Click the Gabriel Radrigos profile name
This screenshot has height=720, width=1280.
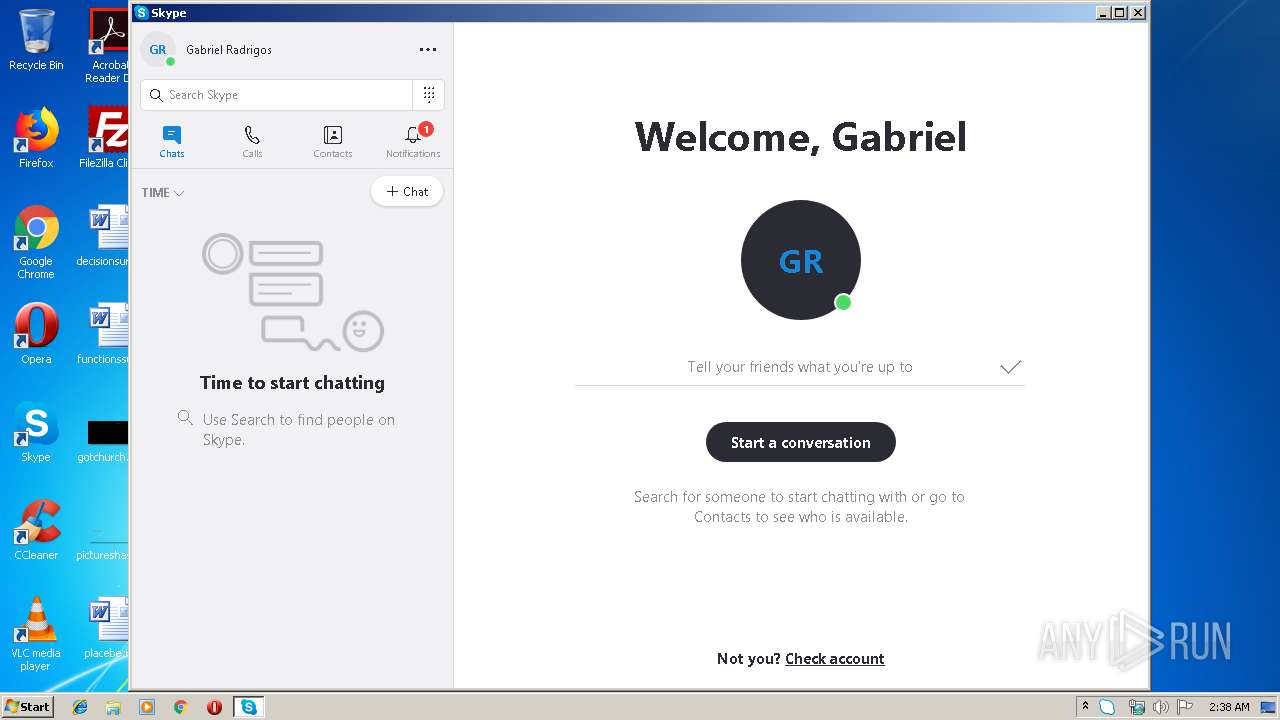coord(229,50)
